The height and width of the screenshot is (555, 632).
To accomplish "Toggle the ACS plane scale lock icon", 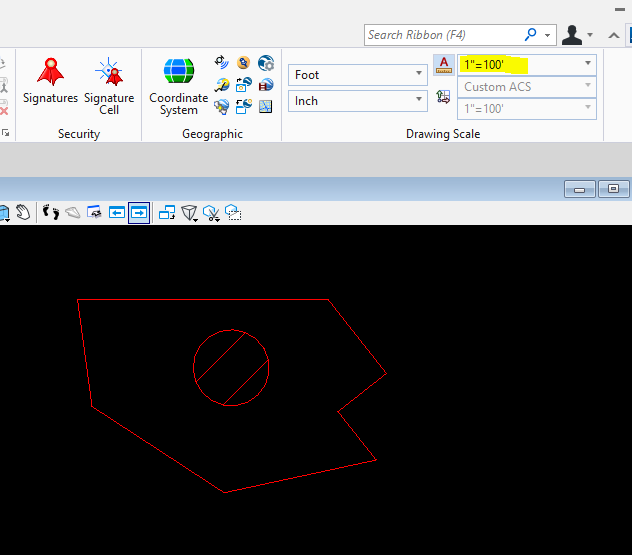I will point(443,97).
